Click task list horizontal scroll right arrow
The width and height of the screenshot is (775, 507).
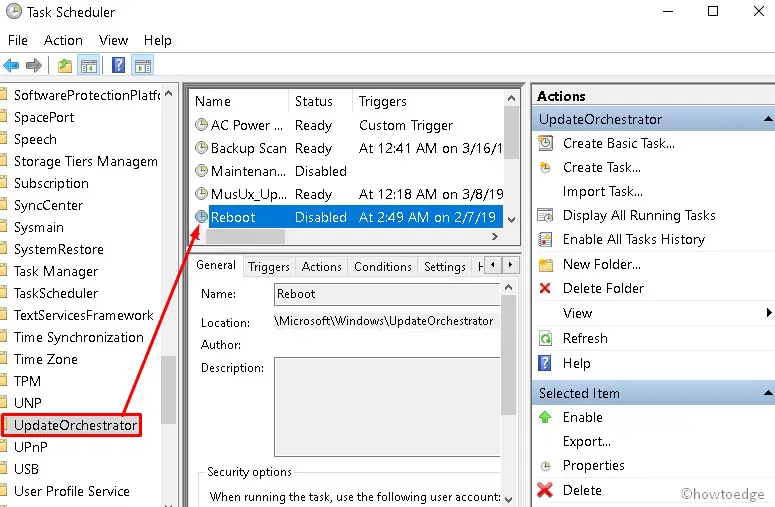[495, 237]
